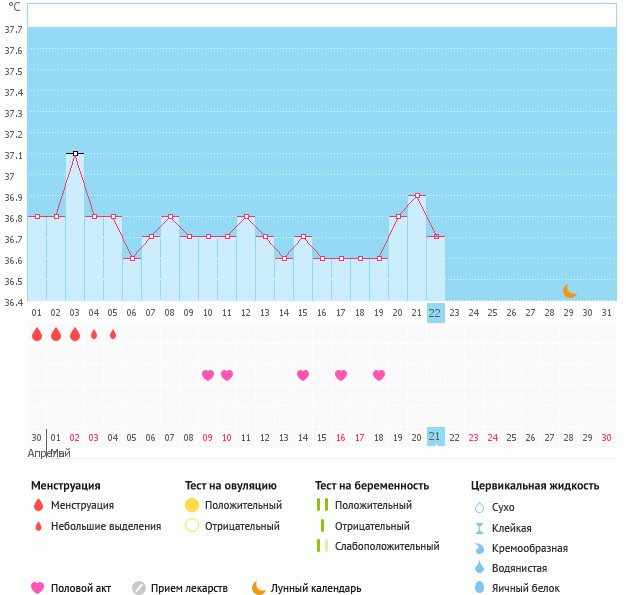Click the Кремообразная cervical fluid label
Viewport: 626px width, 595px height.
pos(531,548)
